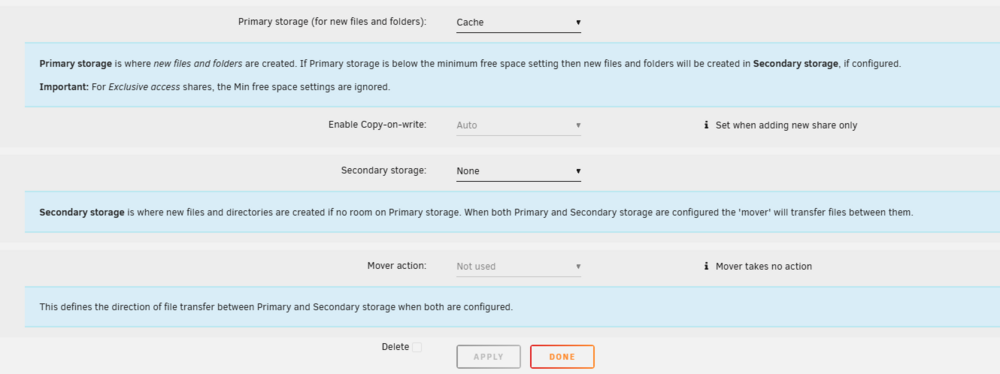
Task: Click the DONE button
Action: [562, 357]
